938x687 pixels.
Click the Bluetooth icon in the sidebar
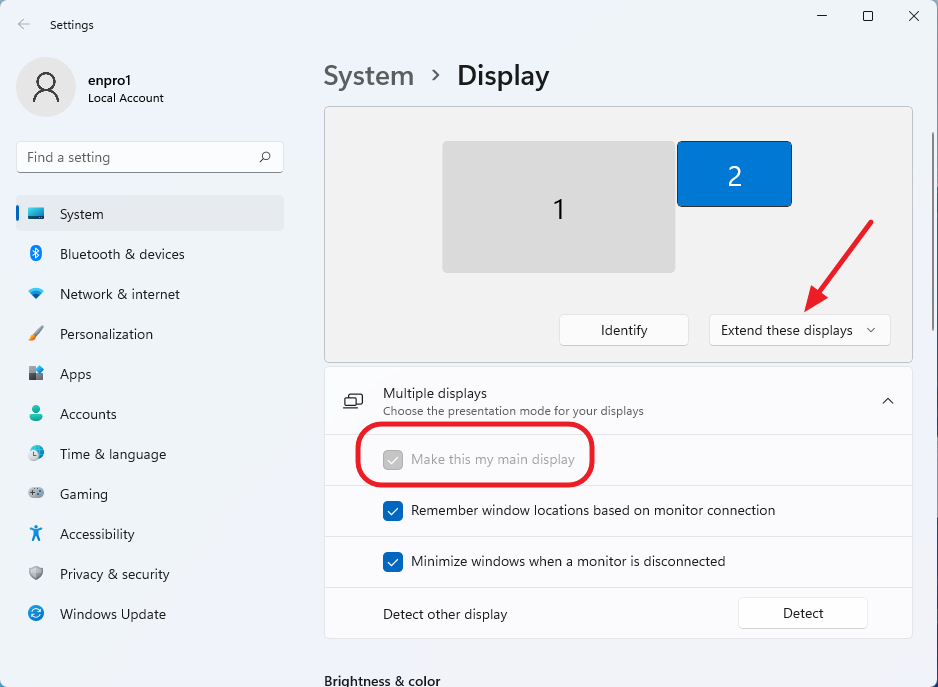click(36, 253)
